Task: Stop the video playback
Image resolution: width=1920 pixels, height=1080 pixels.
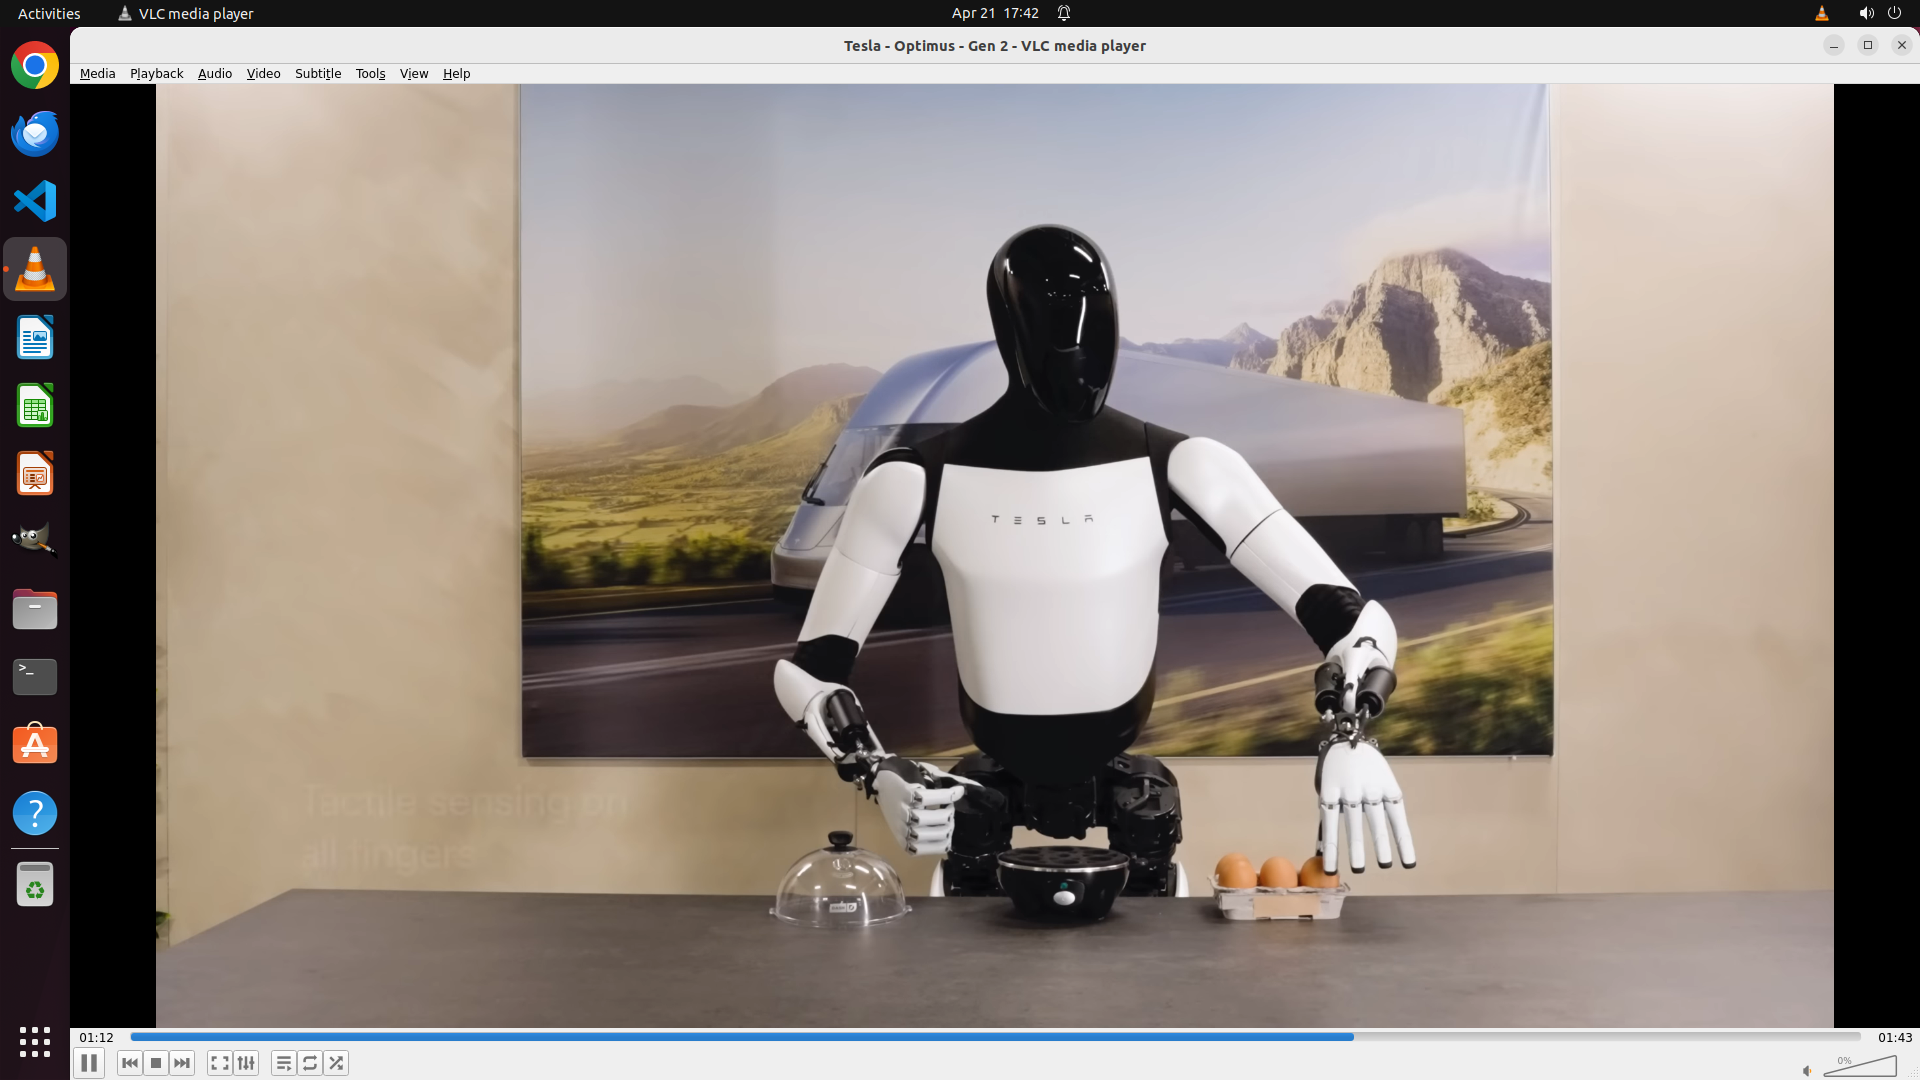Action: (x=156, y=1063)
